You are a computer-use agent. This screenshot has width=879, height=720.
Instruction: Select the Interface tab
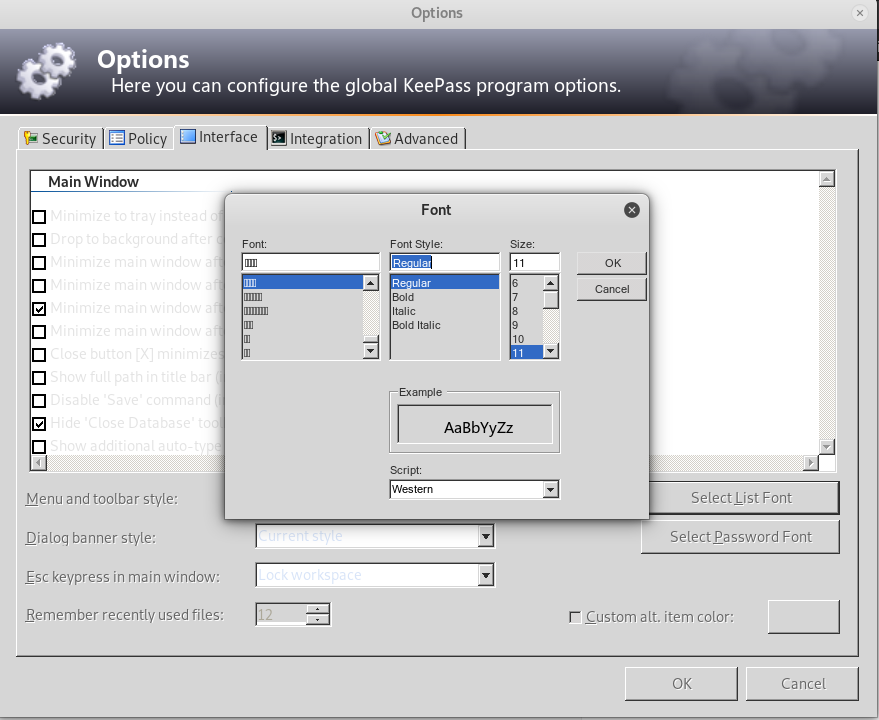(x=220, y=137)
